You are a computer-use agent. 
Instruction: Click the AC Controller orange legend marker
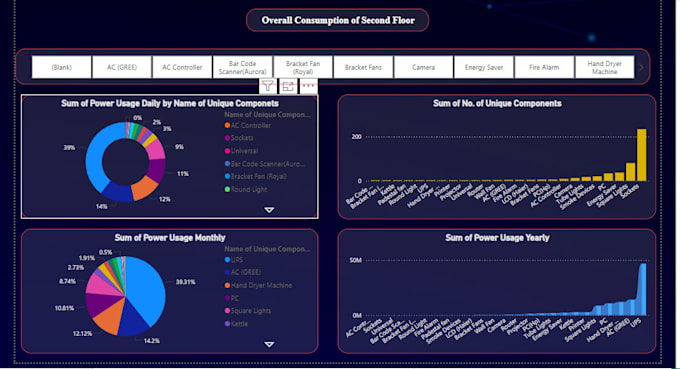pyautogui.click(x=227, y=125)
